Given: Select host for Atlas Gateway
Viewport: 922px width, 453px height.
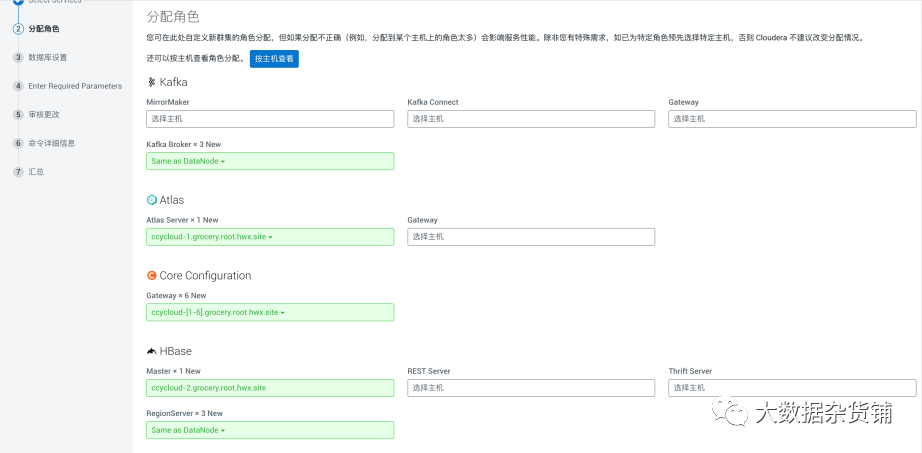Looking at the screenshot, I should pyautogui.click(x=531, y=237).
